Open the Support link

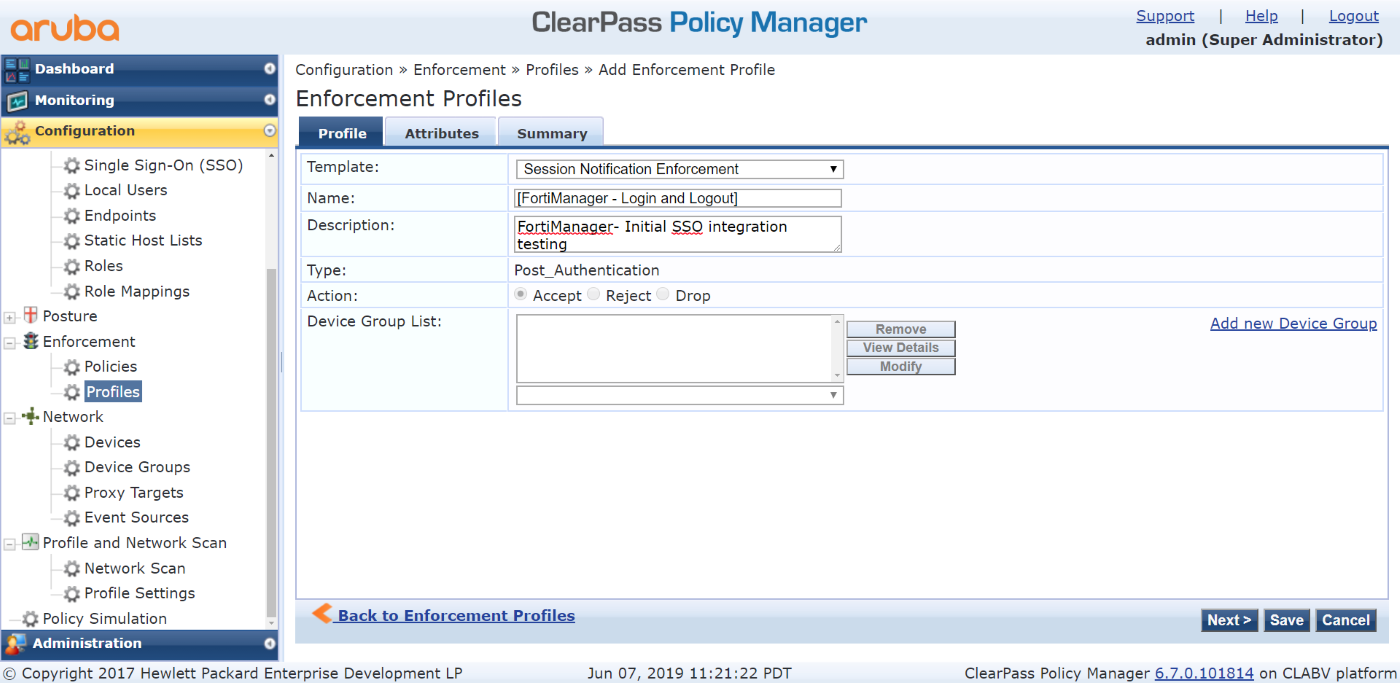[x=1165, y=16]
